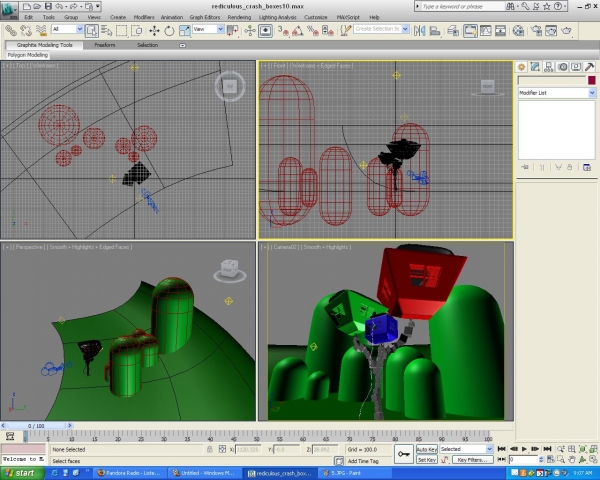The height and width of the screenshot is (480, 600).
Task: Click the Set Keys large key button
Action: click(x=404, y=454)
